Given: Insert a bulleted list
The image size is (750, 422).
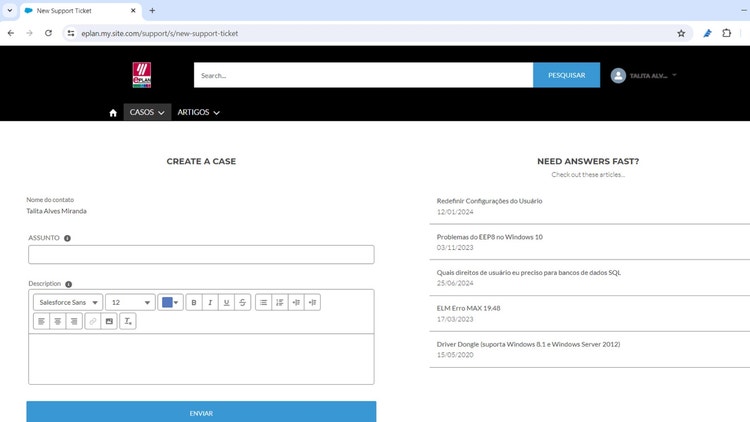Looking at the screenshot, I should 264,302.
